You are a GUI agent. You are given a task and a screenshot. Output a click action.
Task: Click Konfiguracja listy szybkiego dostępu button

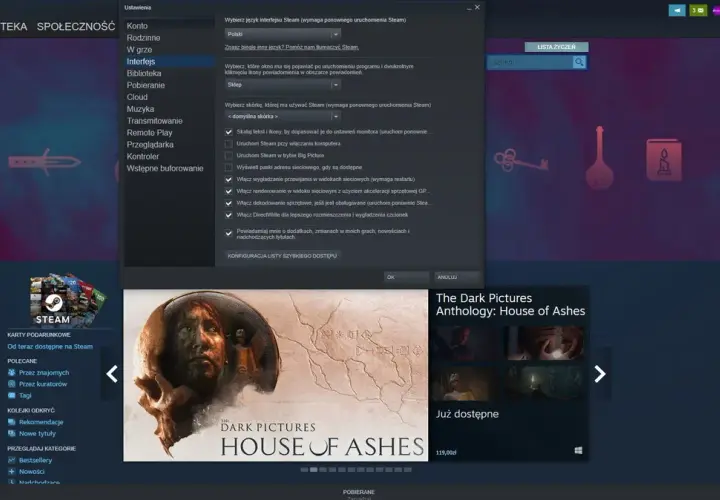click(282, 256)
